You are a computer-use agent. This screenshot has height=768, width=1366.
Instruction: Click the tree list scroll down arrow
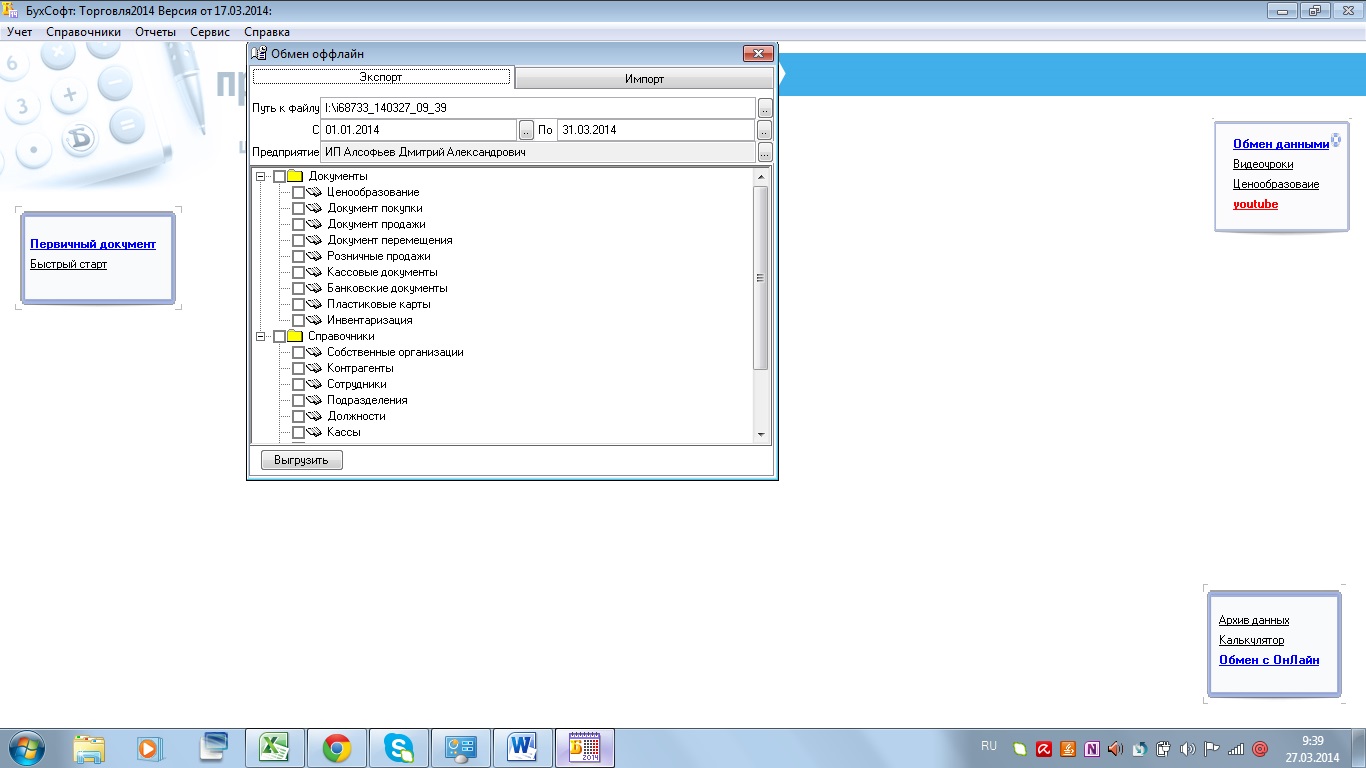(x=761, y=435)
